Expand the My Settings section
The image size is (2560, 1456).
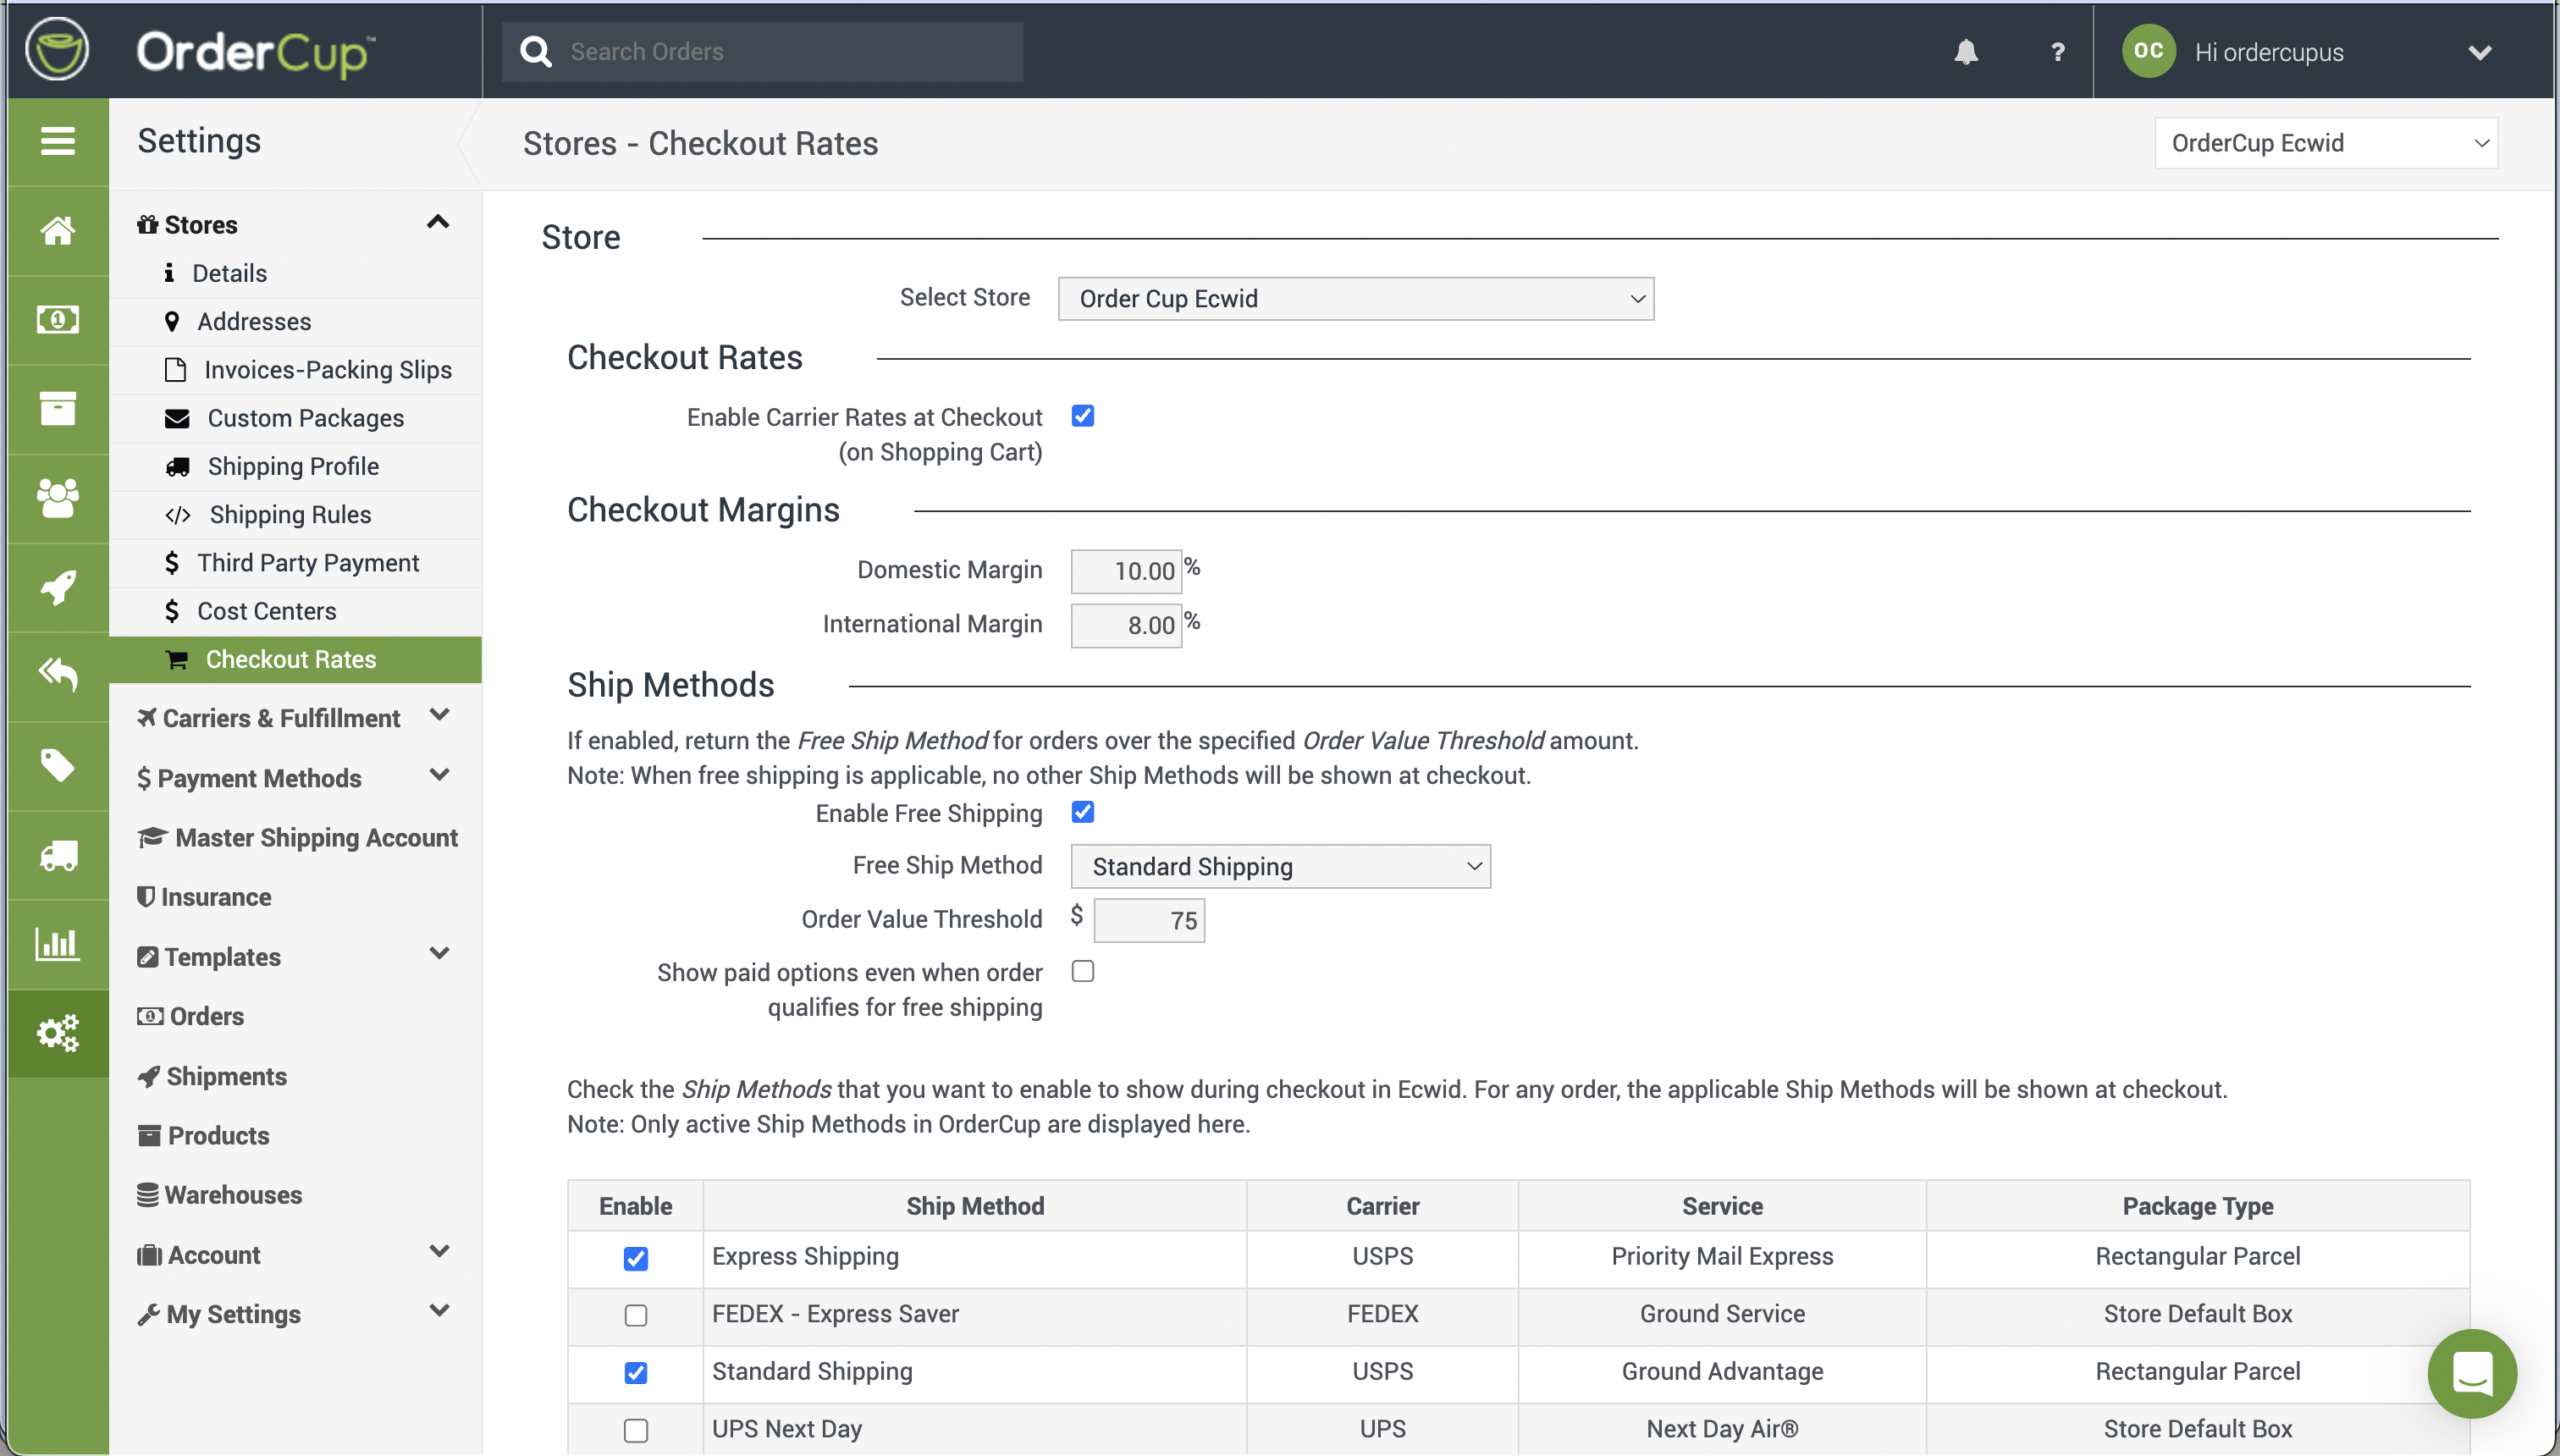[x=439, y=1311]
